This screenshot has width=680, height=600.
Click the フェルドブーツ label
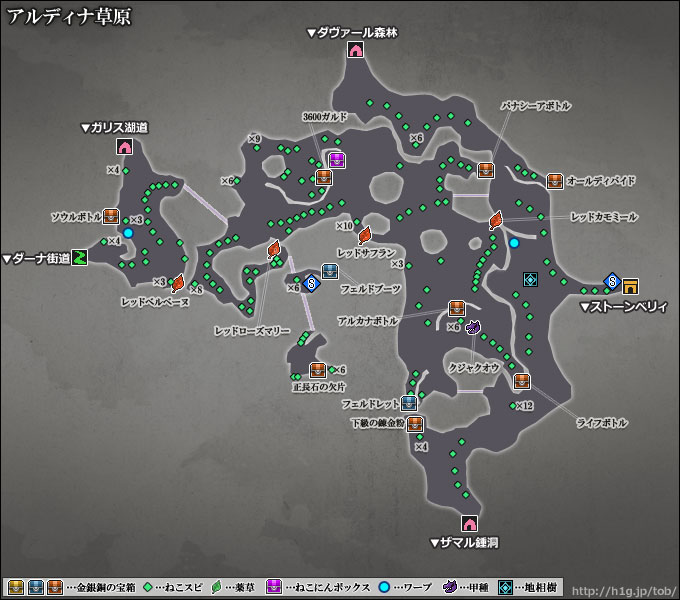point(370,289)
